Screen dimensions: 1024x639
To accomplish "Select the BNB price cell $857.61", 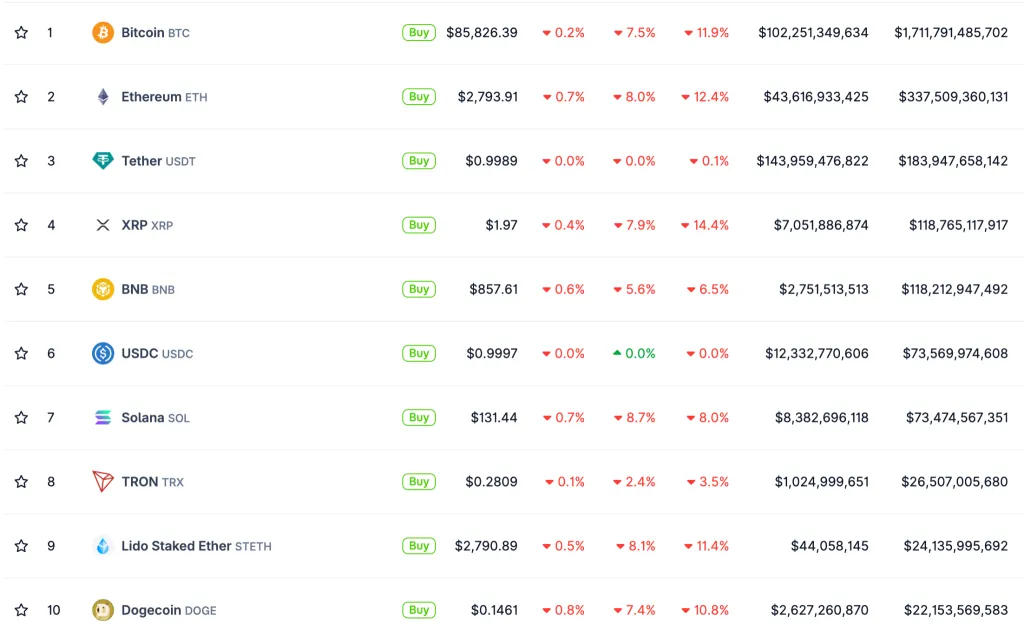I will pyautogui.click(x=493, y=289).
